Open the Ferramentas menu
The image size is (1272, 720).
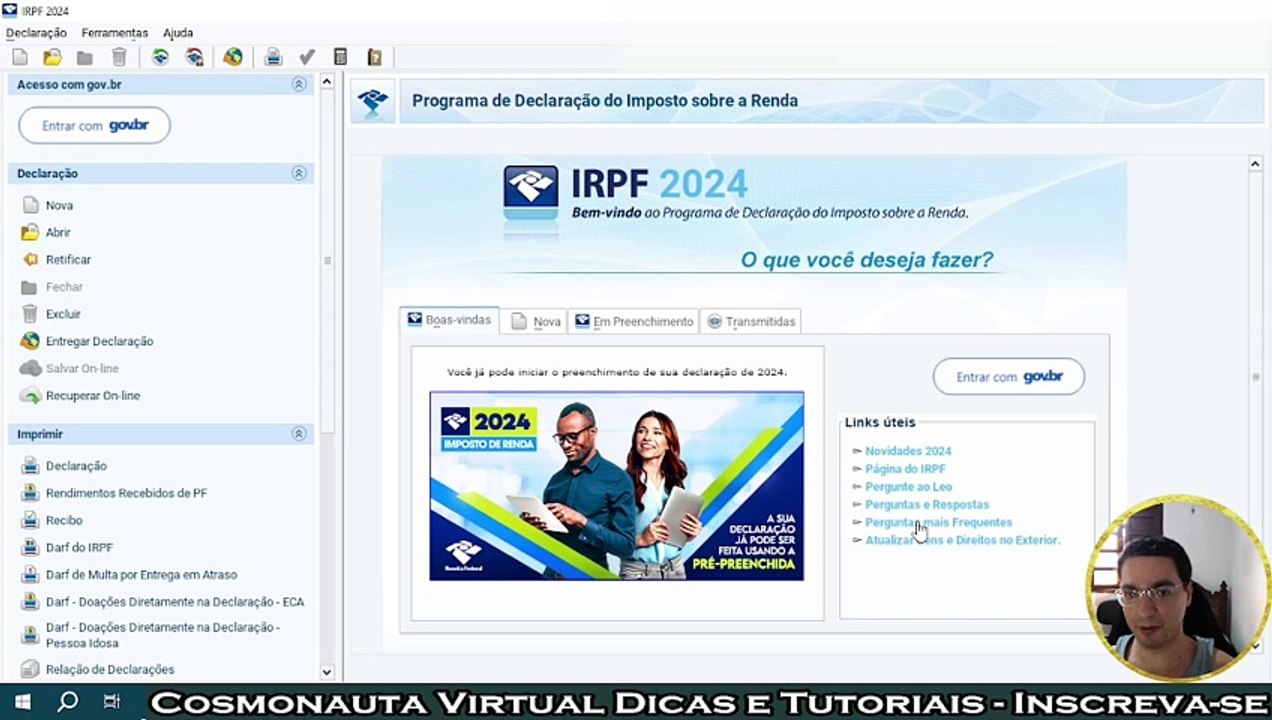115,33
